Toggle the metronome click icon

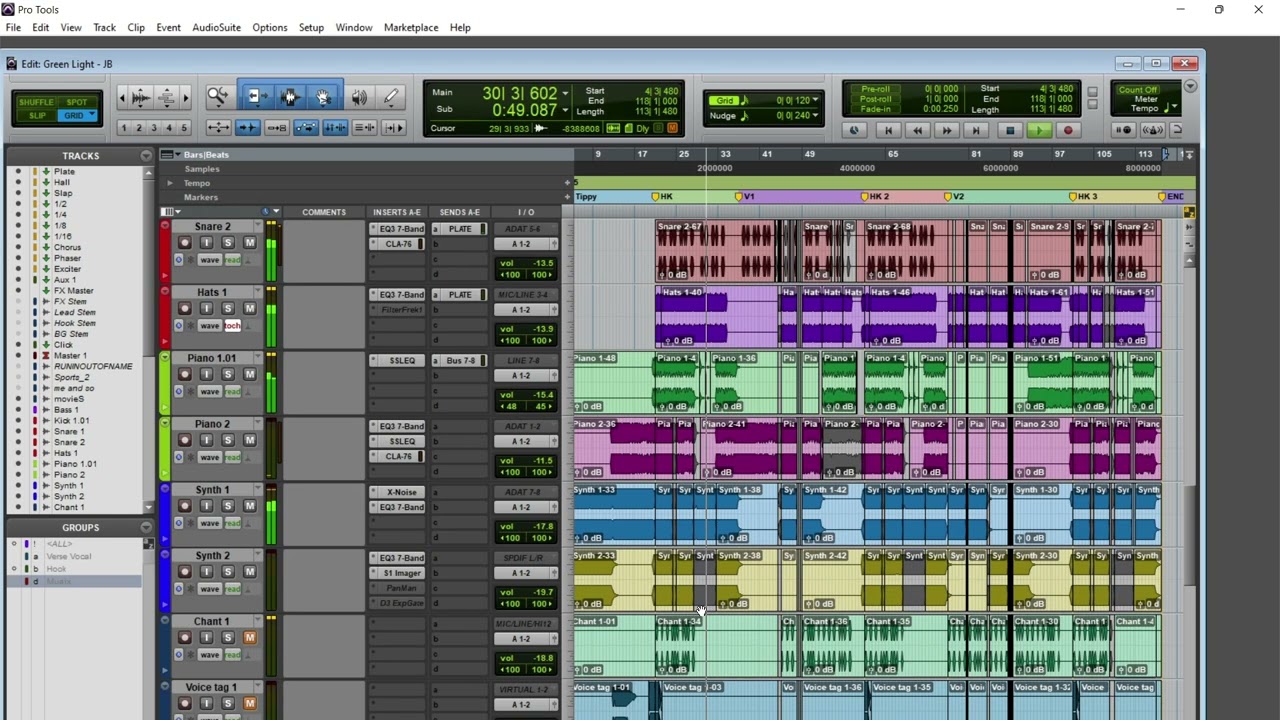tap(1153, 130)
